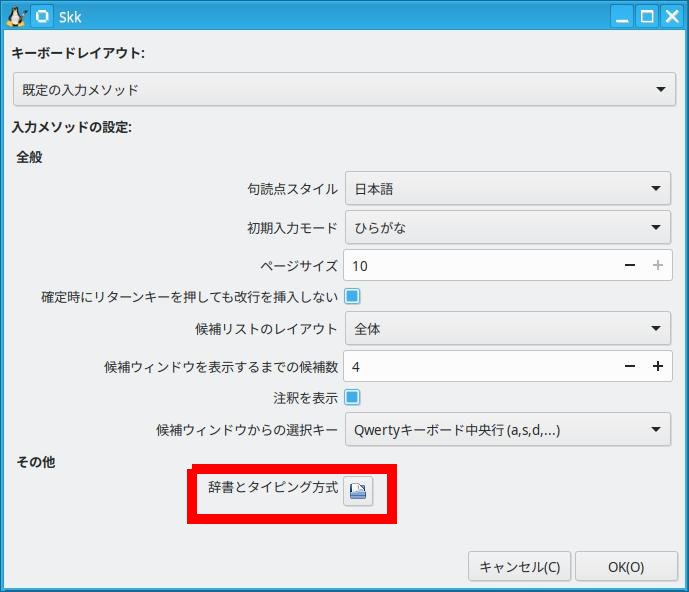Viewport: 689px width, 592px height.
Task: Open the 候補ウィンドウからの選択キー dropdown
Action: click(508, 429)
